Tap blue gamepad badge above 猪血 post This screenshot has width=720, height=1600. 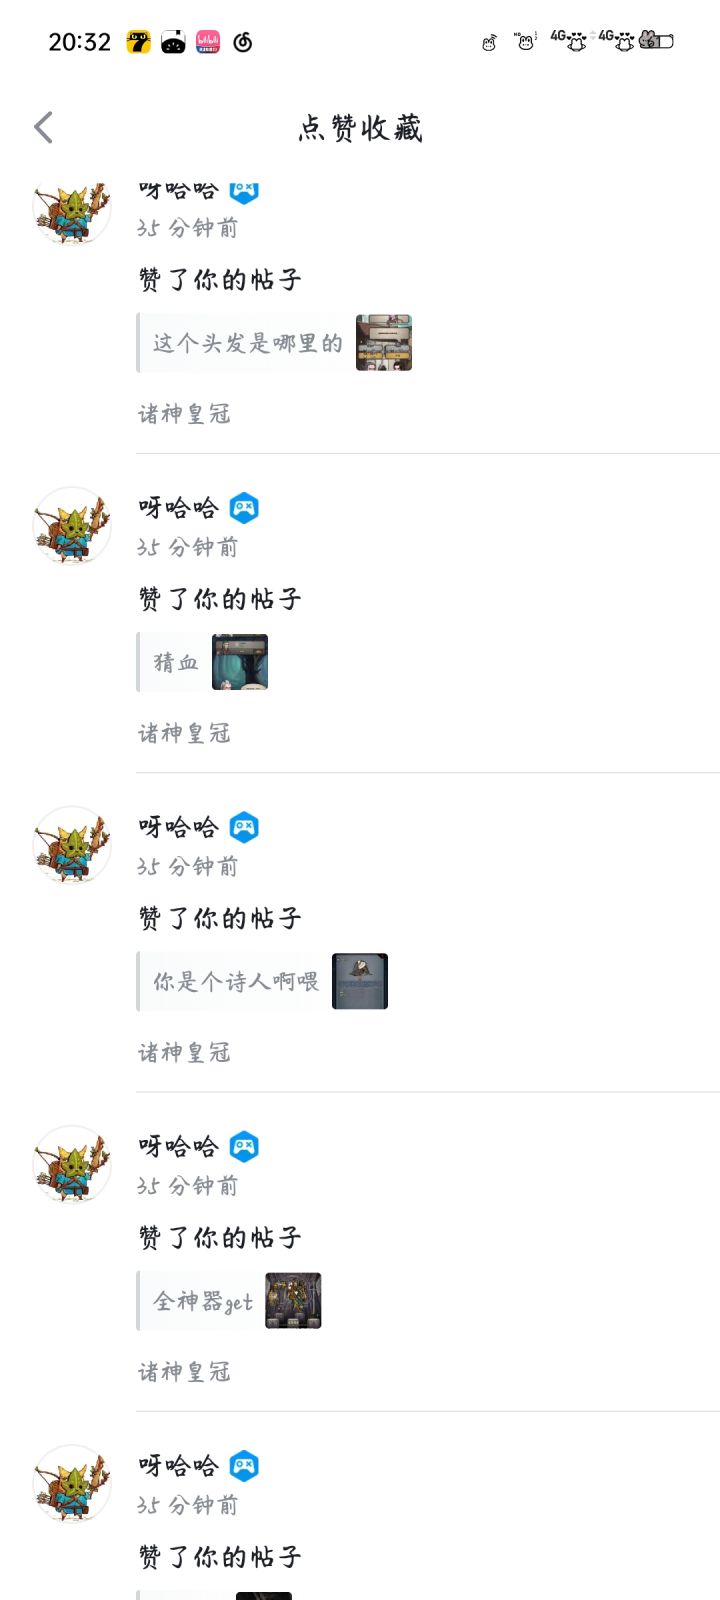tap(244, 508)
